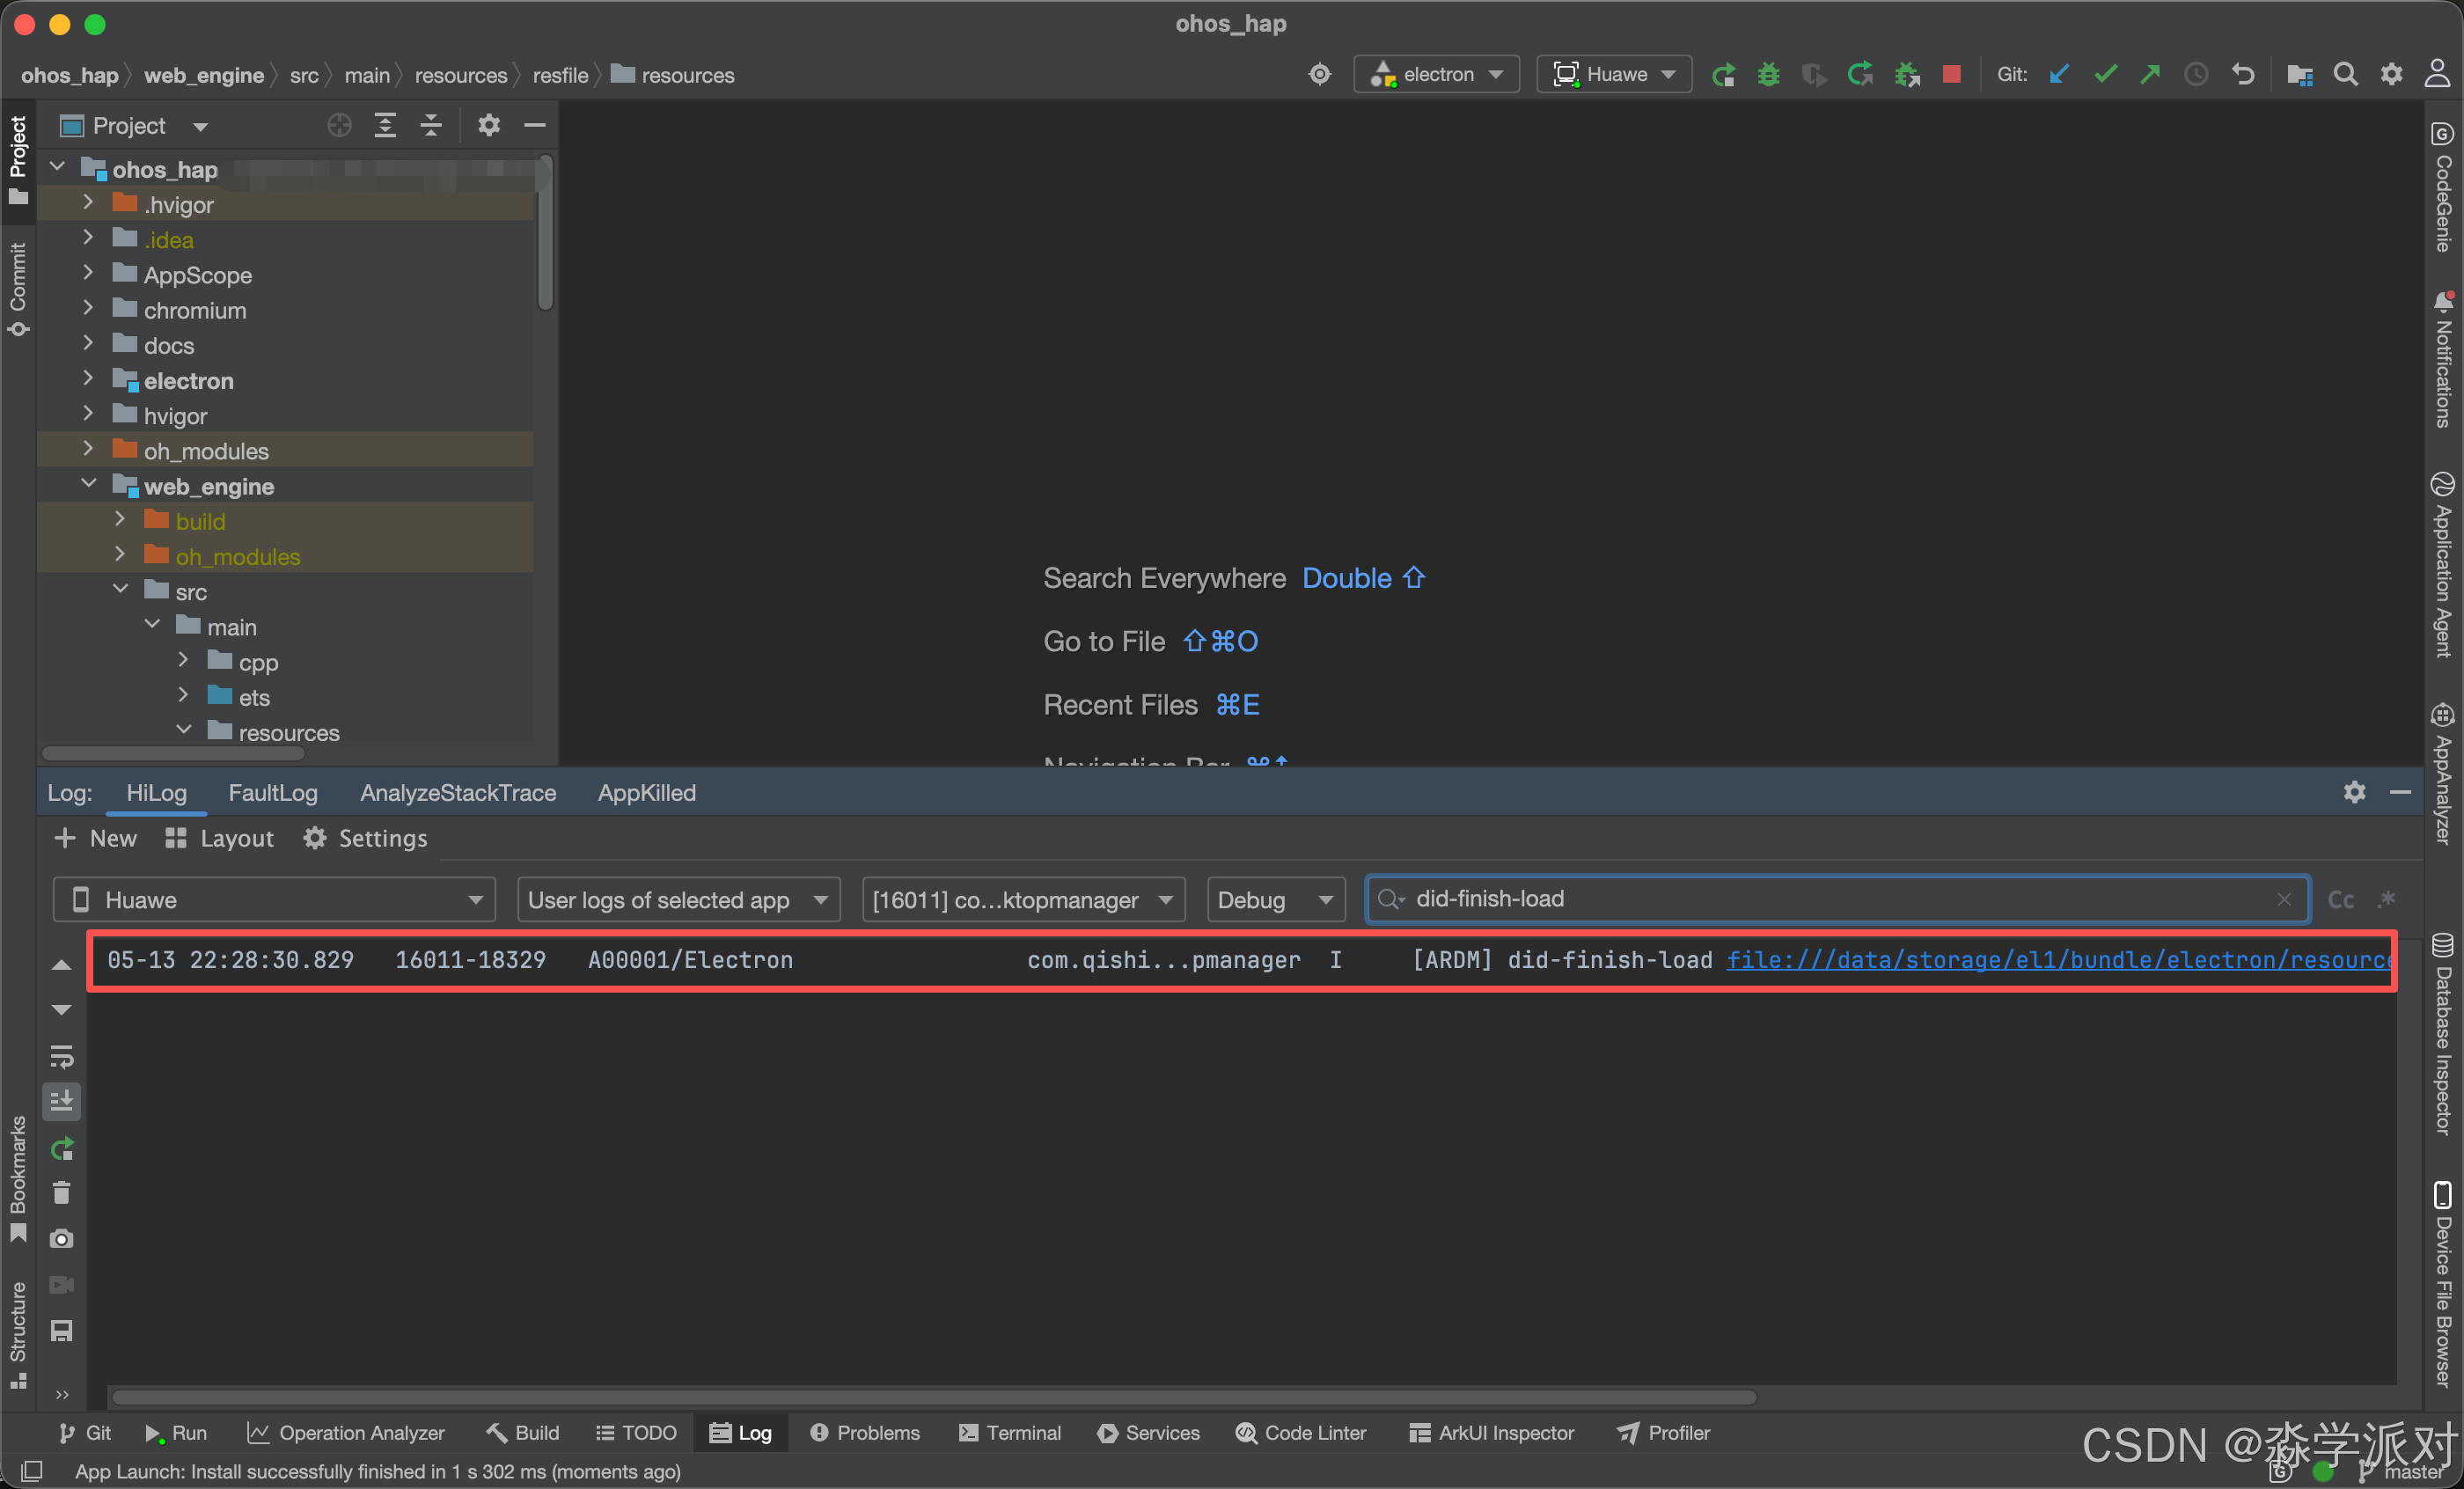
Task: Select opened file in Project panel
Action: [339, 126]
